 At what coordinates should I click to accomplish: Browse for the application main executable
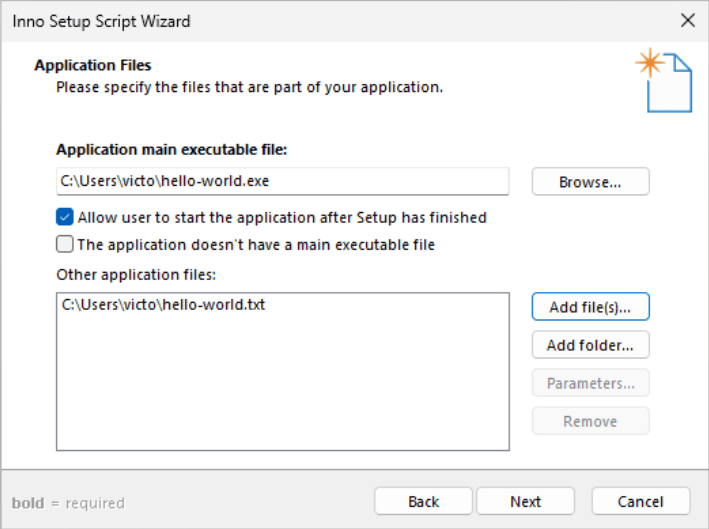click(591, 182)
